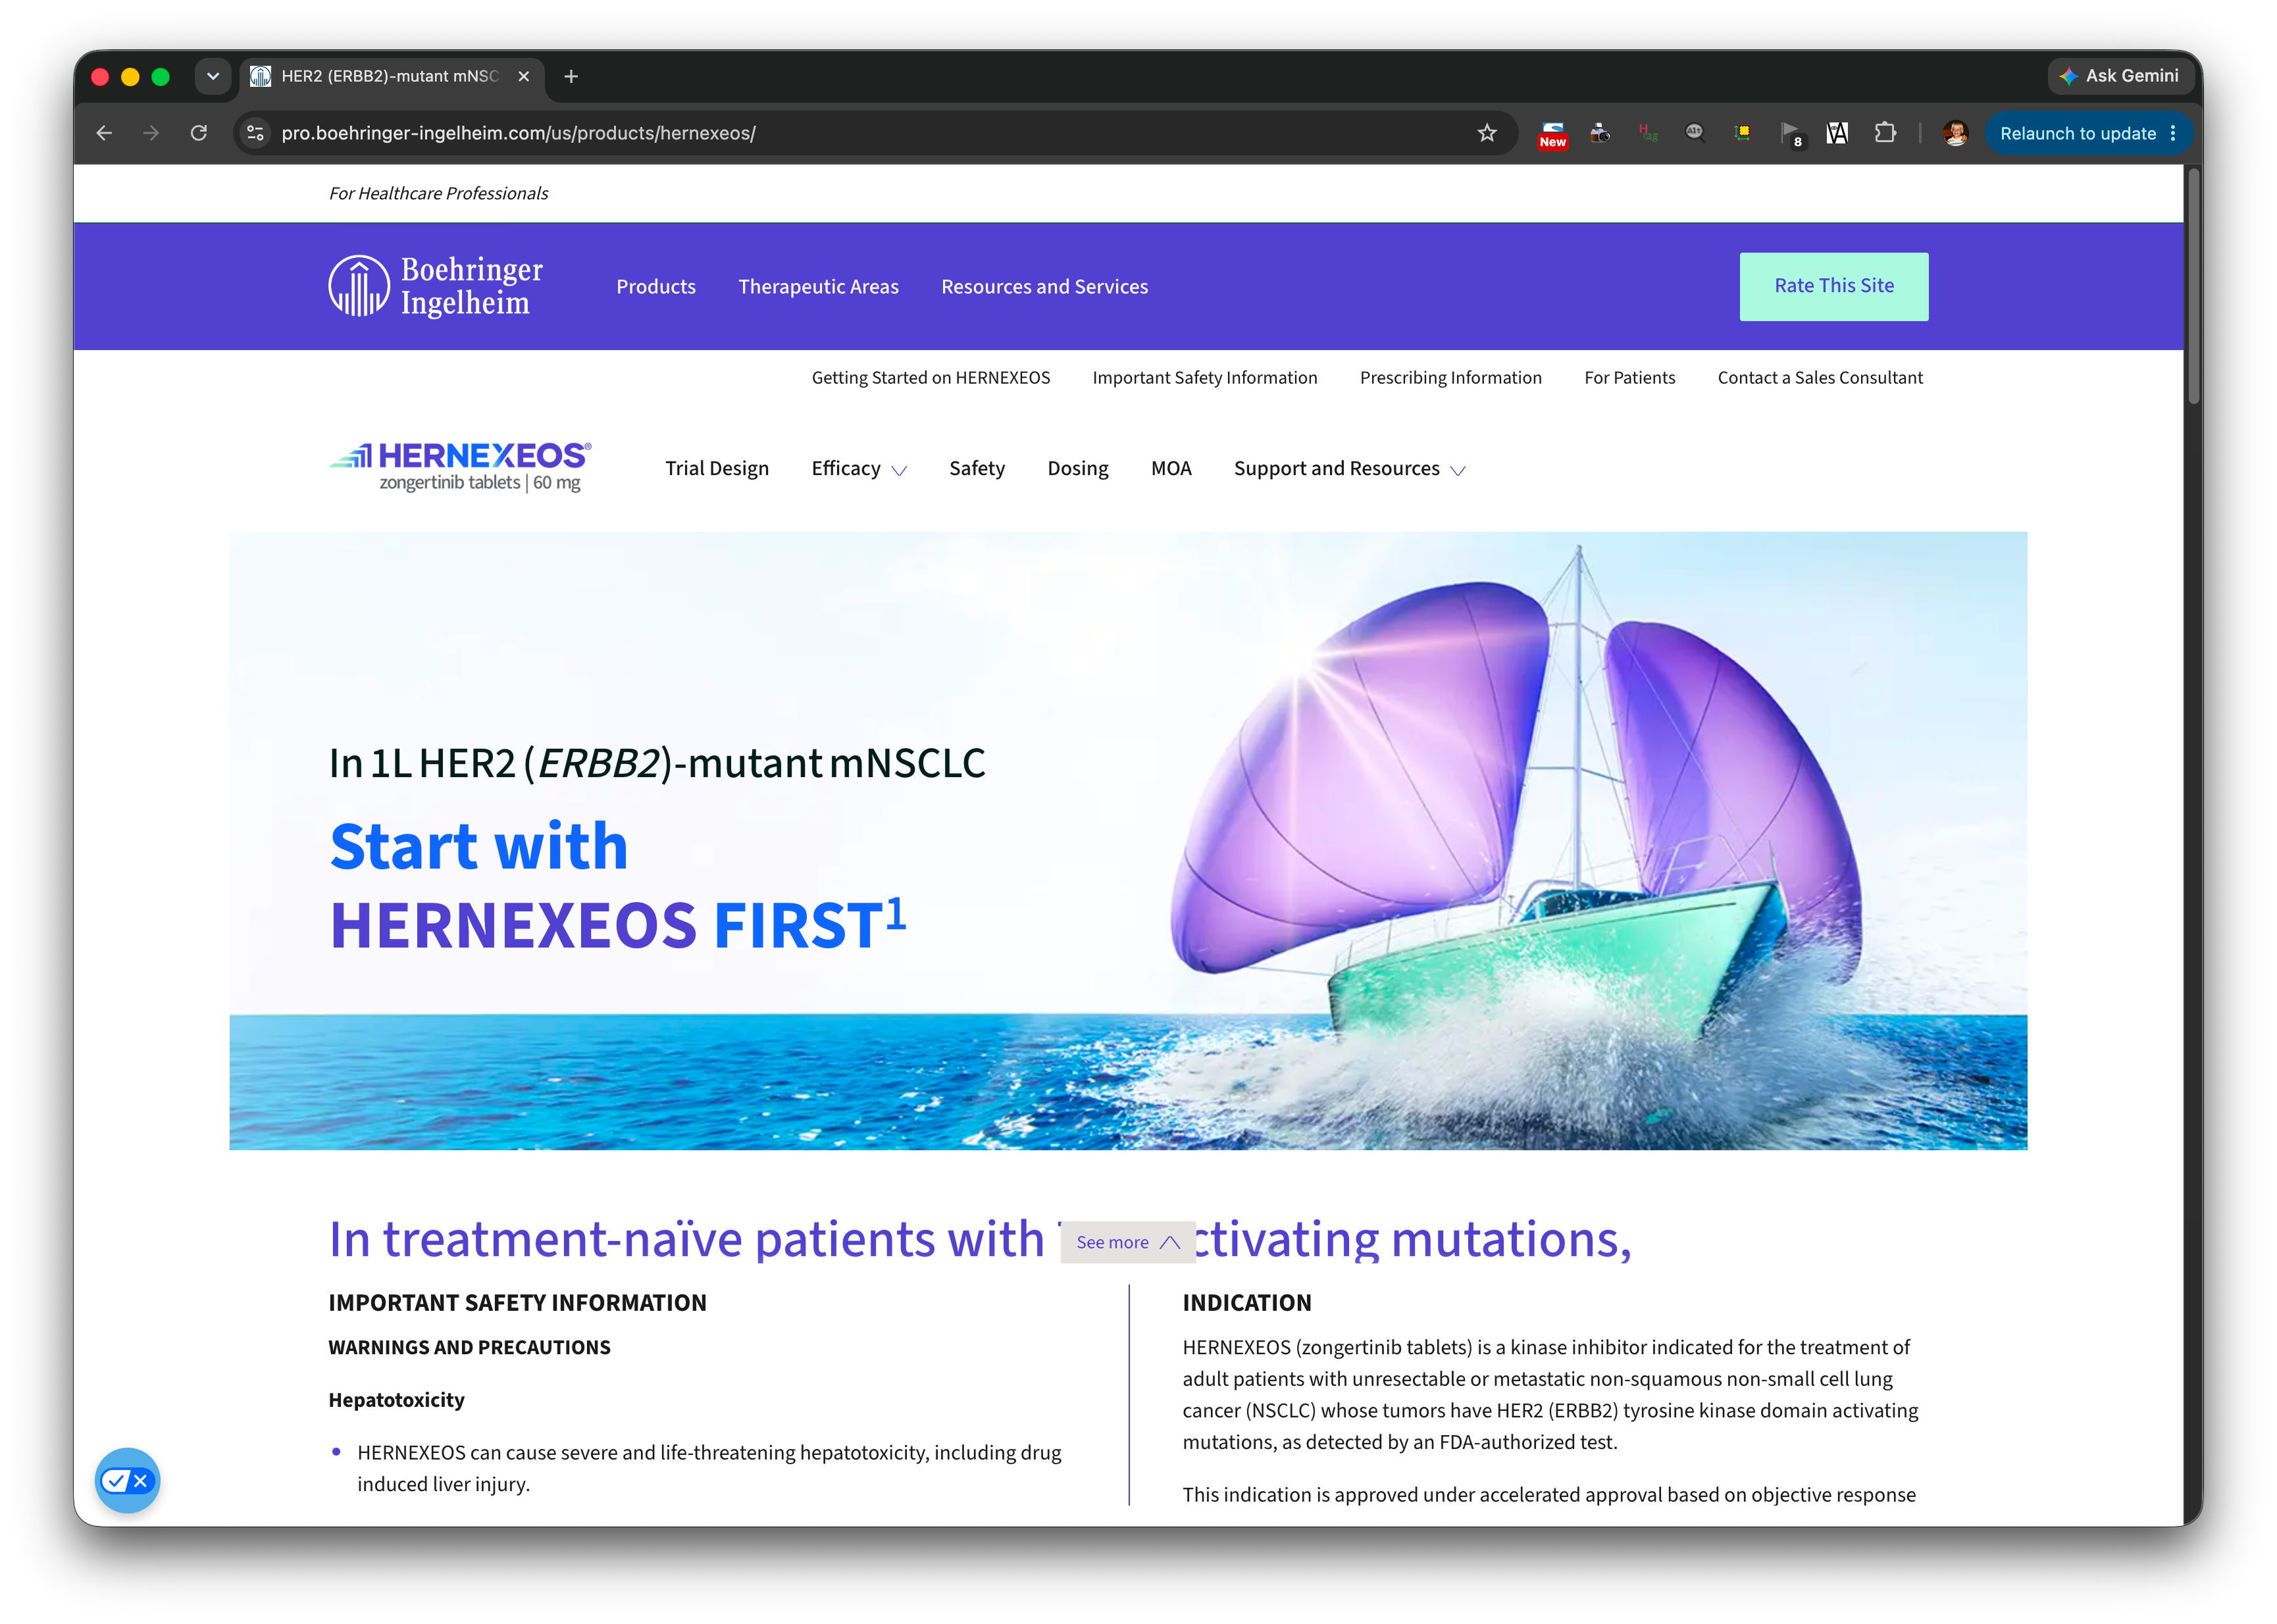
Task: Open a new browser tab
Action: point(571,76)
